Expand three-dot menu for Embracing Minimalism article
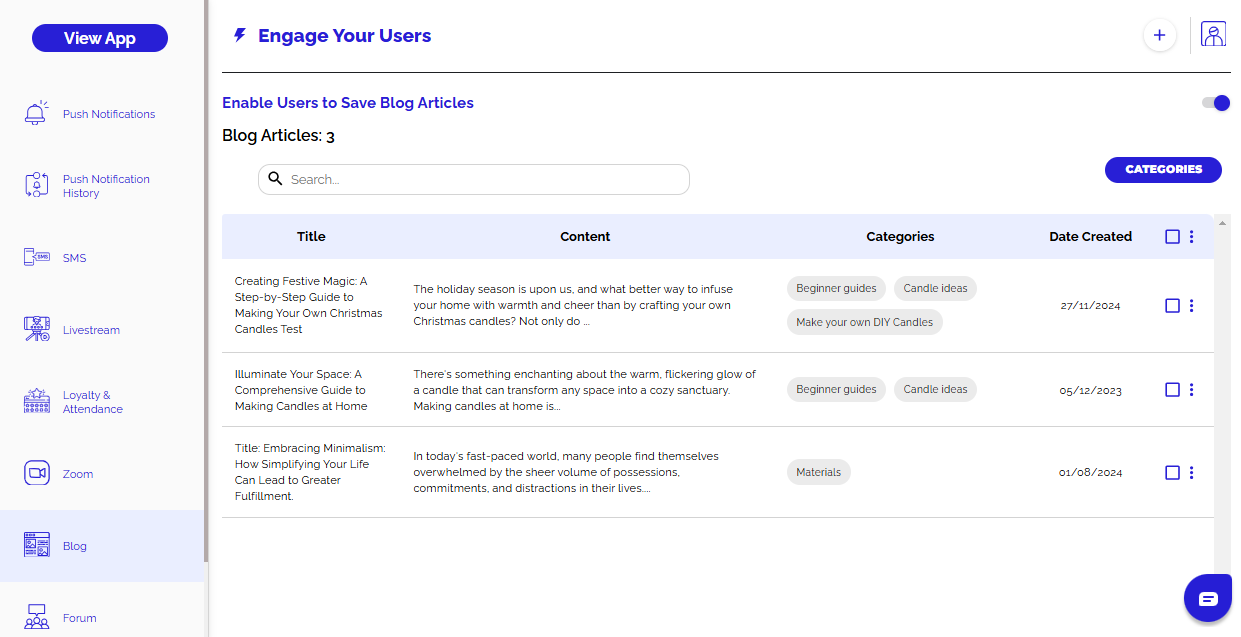 (x=1191, y=473)
